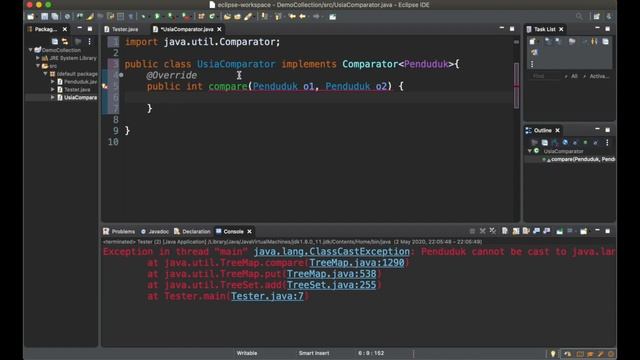This screenshot has width=640, height=360.
Task: Follow TreeSet.java:255 stack trace link
Action: [x=331, y=285]
